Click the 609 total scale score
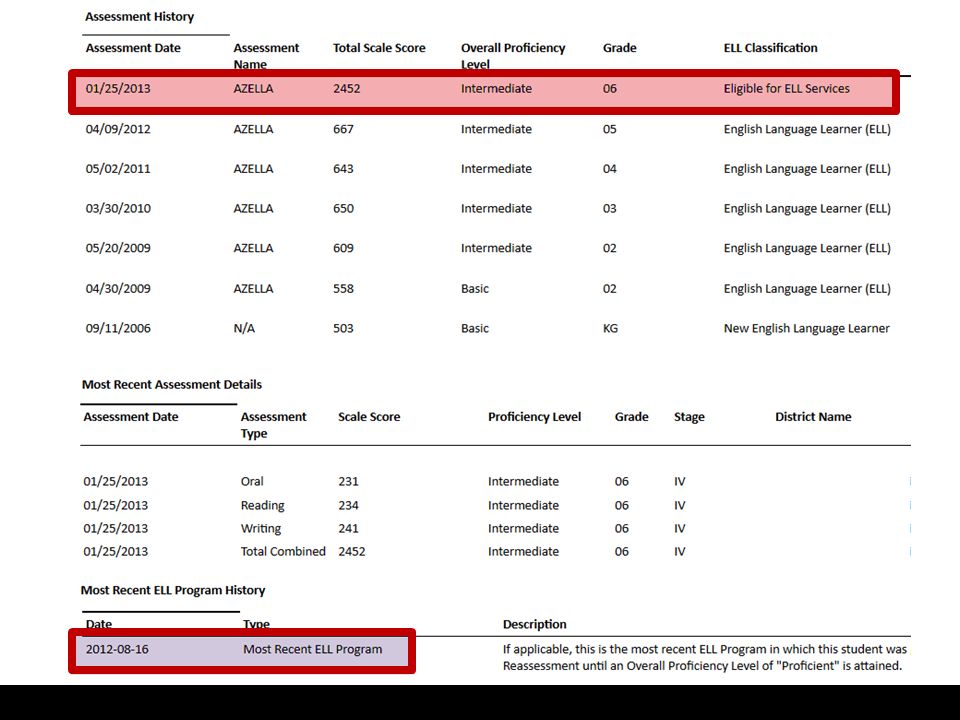Viewport: 960px width, 720px height. pos(343,249)
